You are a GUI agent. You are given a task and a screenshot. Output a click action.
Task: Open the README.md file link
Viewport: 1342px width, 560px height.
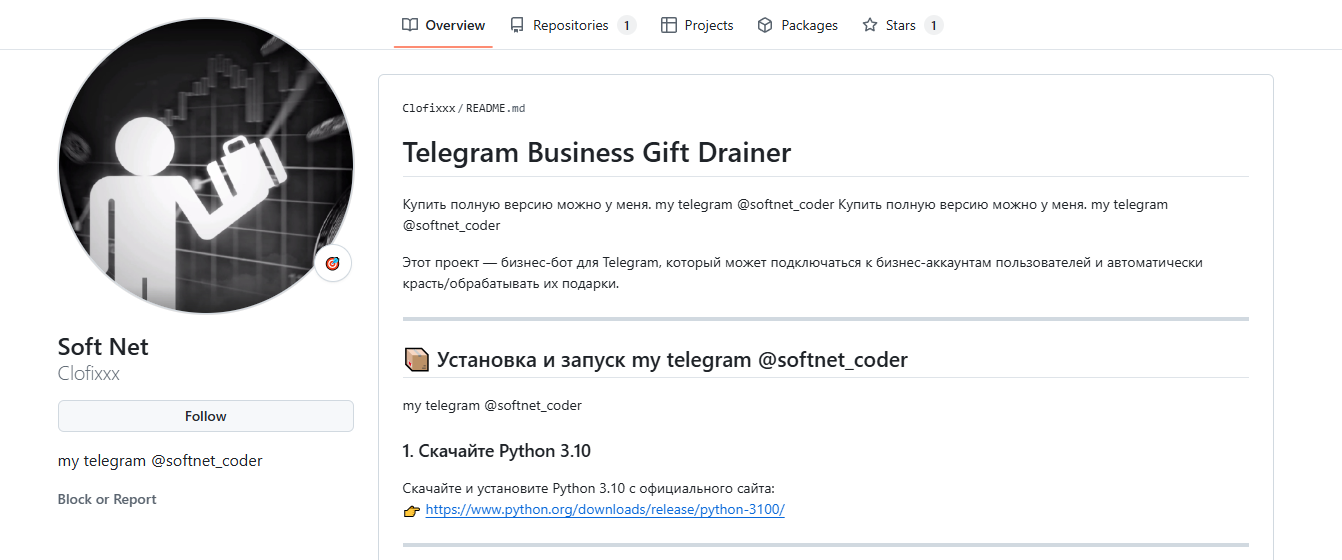(x=495, y=108)
